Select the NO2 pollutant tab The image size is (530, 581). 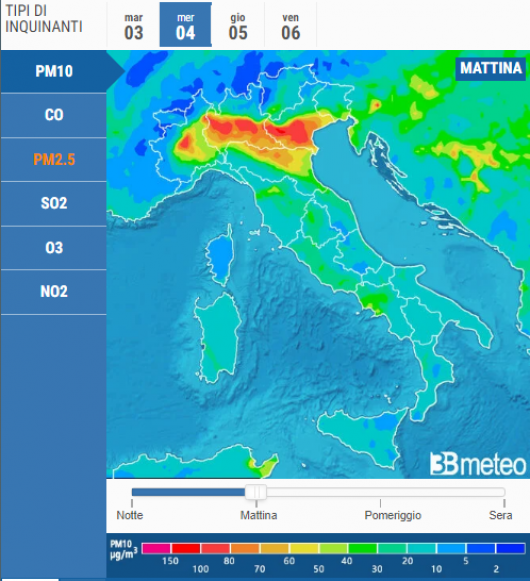coord(54,292)
